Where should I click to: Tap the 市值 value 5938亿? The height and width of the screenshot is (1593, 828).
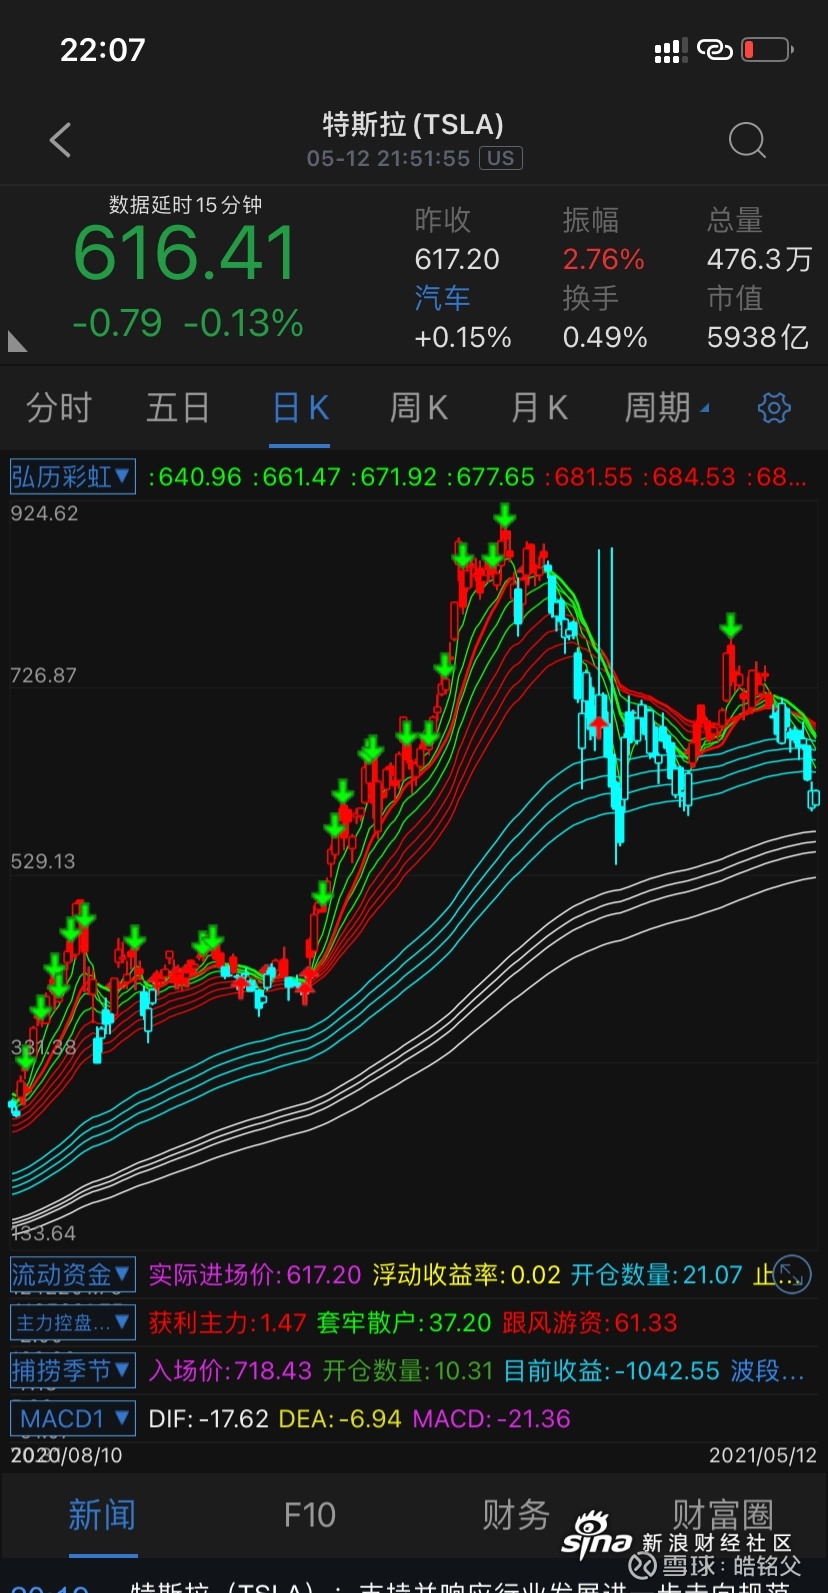pyautogui.click(x=758, y=337)
